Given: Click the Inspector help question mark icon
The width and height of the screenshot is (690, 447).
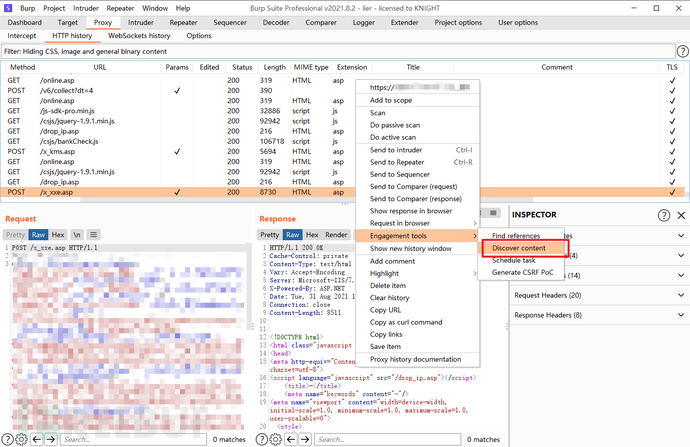Looking at the screenshot, I should pyautogui.click(x=664, y=215).
